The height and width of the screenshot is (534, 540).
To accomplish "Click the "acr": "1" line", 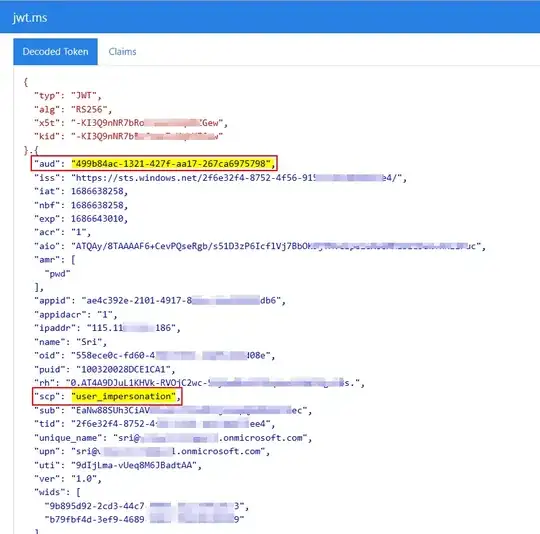I will (x=62, y=232).
